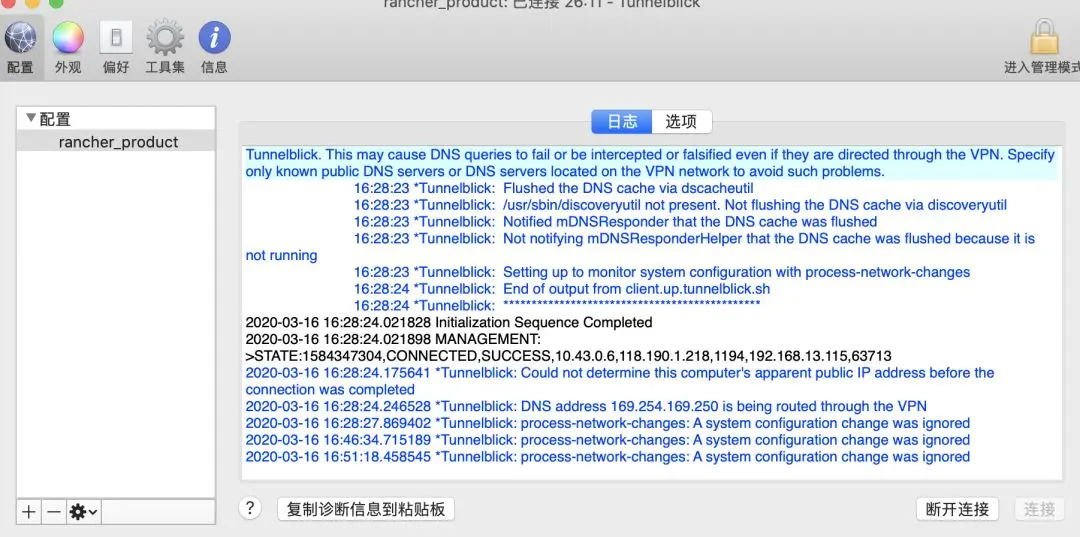This screenshot has height=537, width=1080.
Task: Click log line 'End of output from client.up.tunnelblick.sh'
Action: tap(562, 289)
